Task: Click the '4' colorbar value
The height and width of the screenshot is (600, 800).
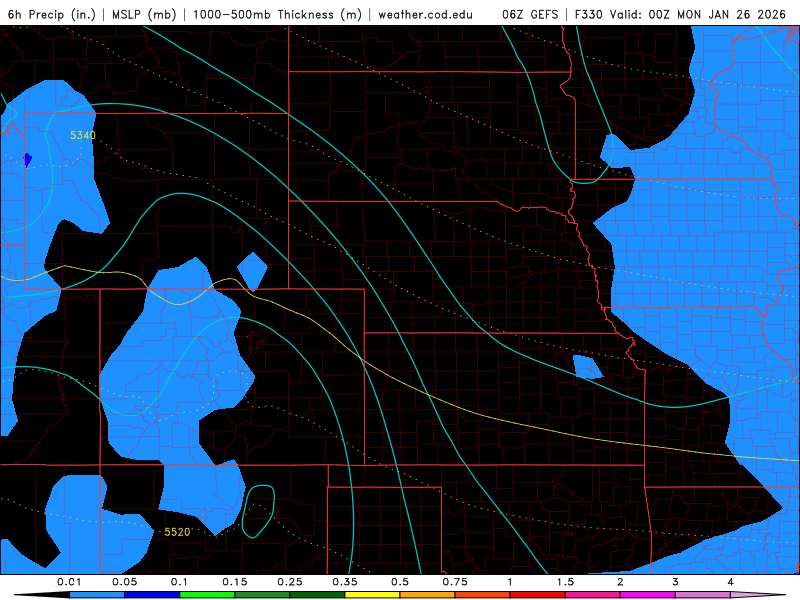Action: click(x=731, y=582)
